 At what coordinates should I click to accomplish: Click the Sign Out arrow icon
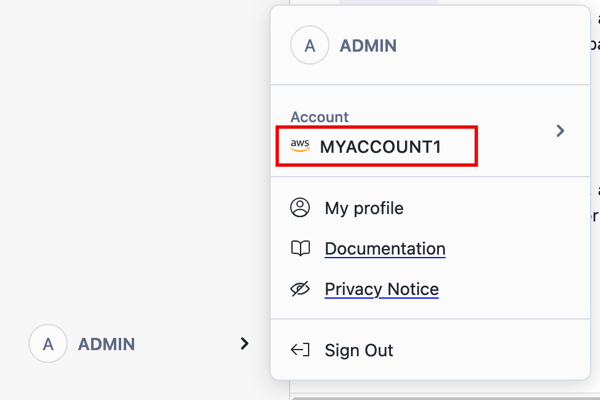300,350
